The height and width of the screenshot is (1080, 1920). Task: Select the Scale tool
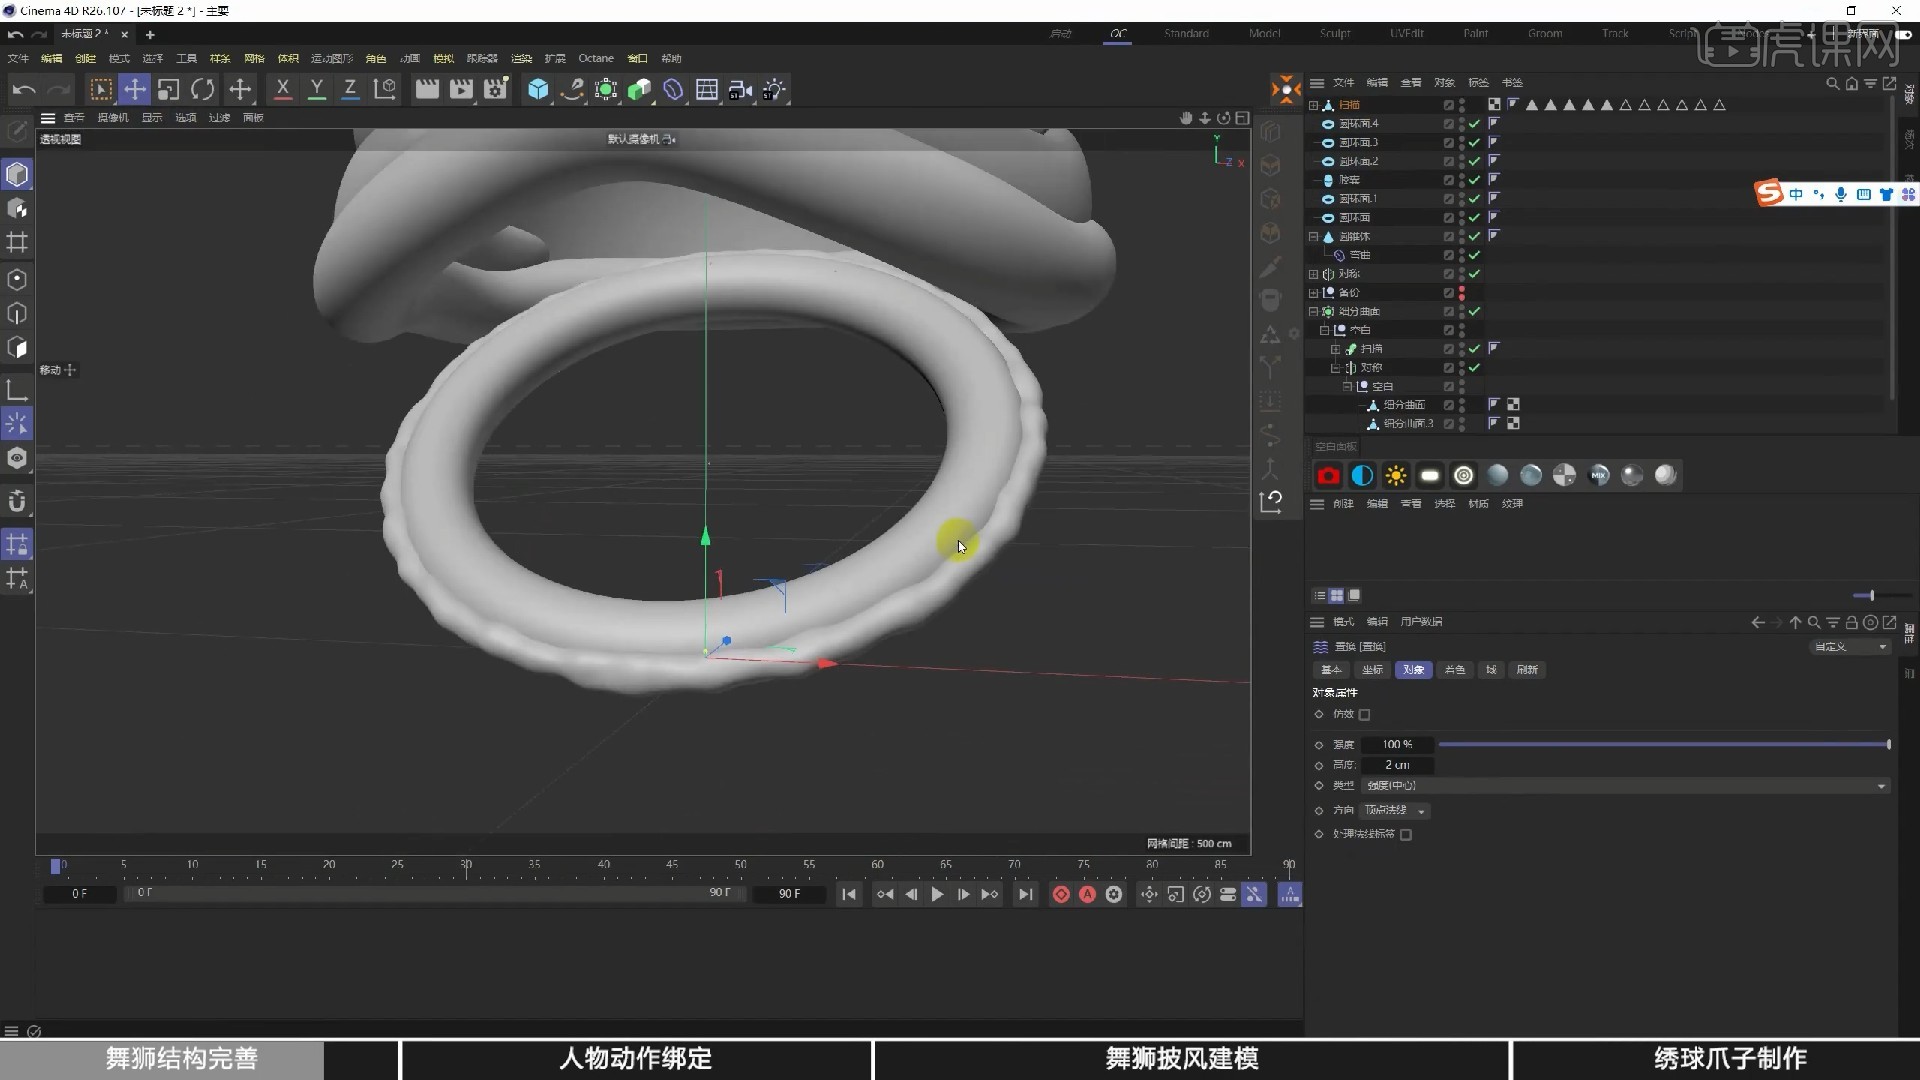coord(168,90)
